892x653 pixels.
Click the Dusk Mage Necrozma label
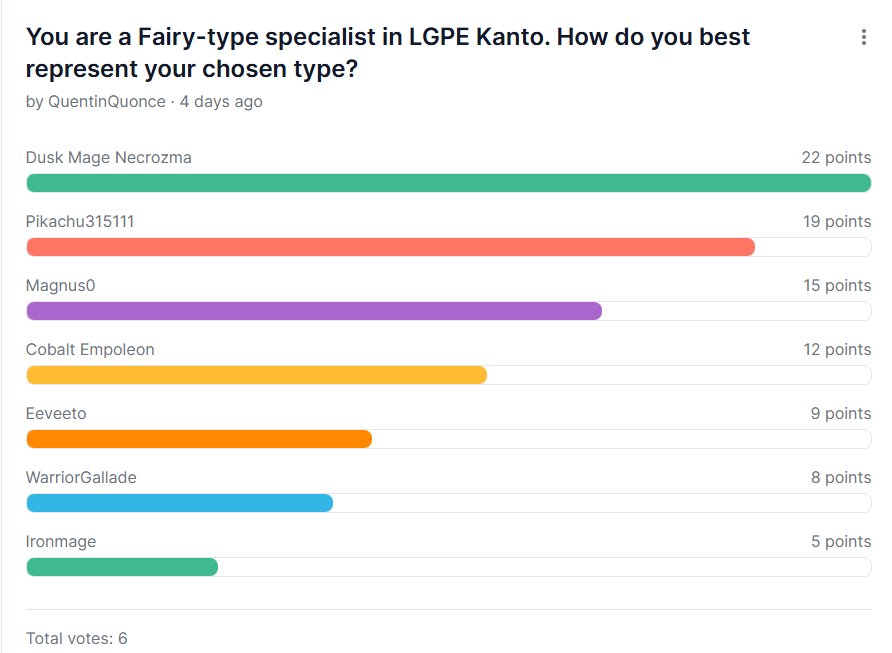(x=109, y=158)
